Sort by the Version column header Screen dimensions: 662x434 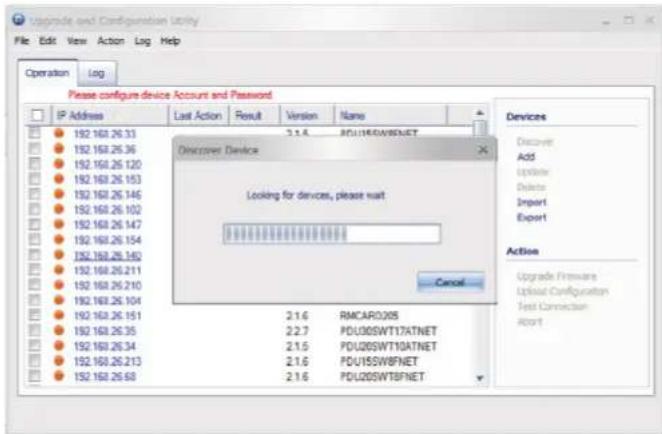(307, 115)
